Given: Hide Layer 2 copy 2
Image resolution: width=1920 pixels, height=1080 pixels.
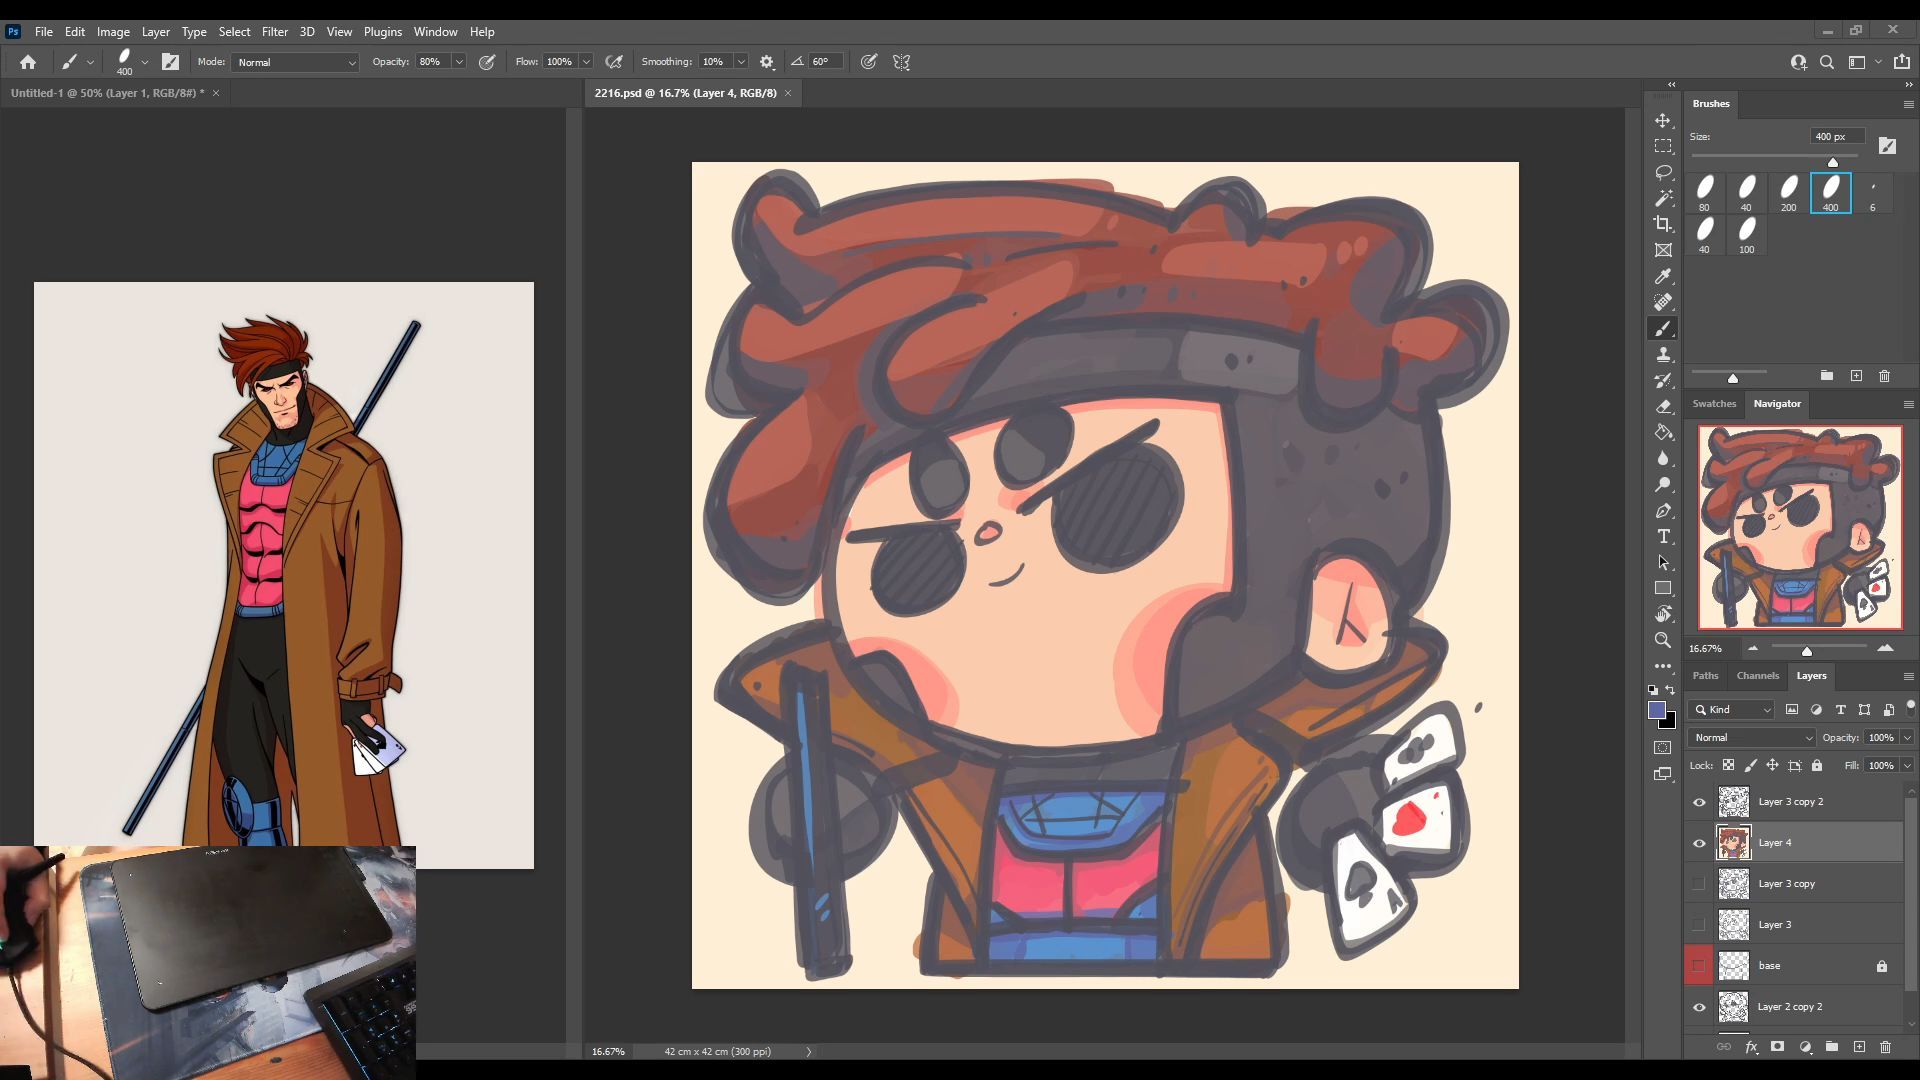Looking at the screenshot, I should [x=1699, y=1007].
